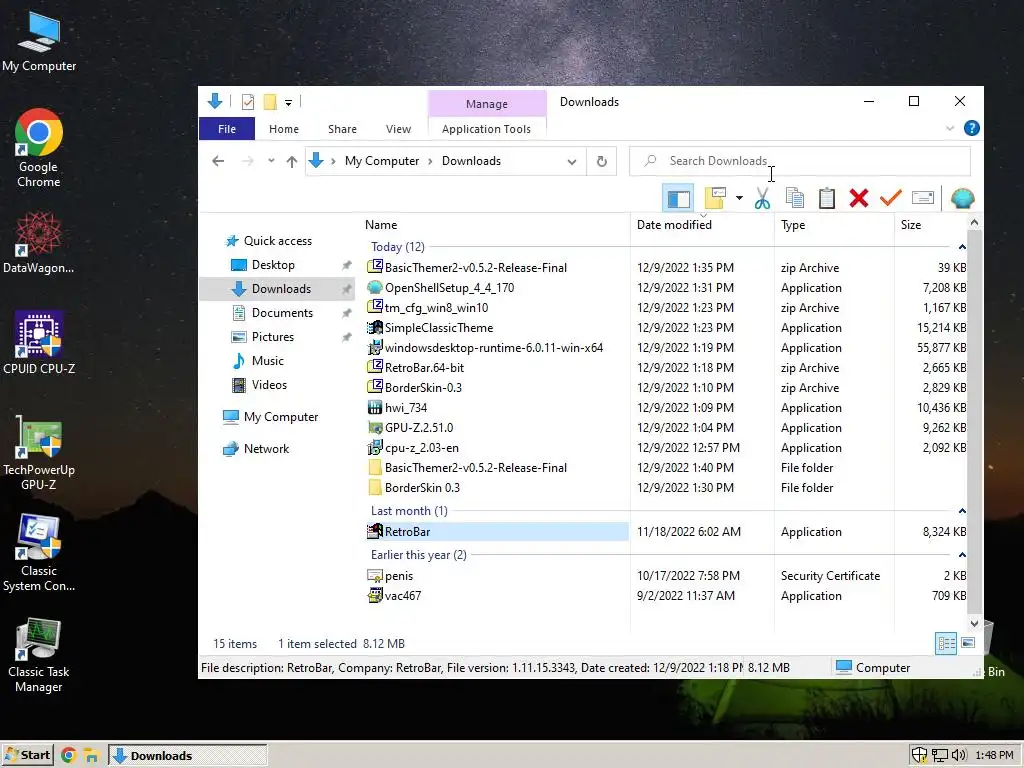Click New folder icon in quick access toolbar
The width and height of the screenshot is (1024, 768).
coord(270,102)
